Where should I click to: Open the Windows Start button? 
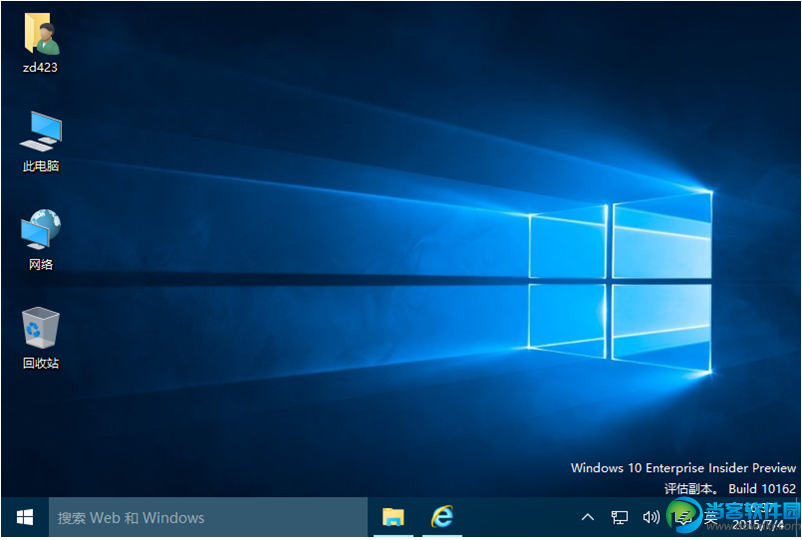click(x=25, y=518)
